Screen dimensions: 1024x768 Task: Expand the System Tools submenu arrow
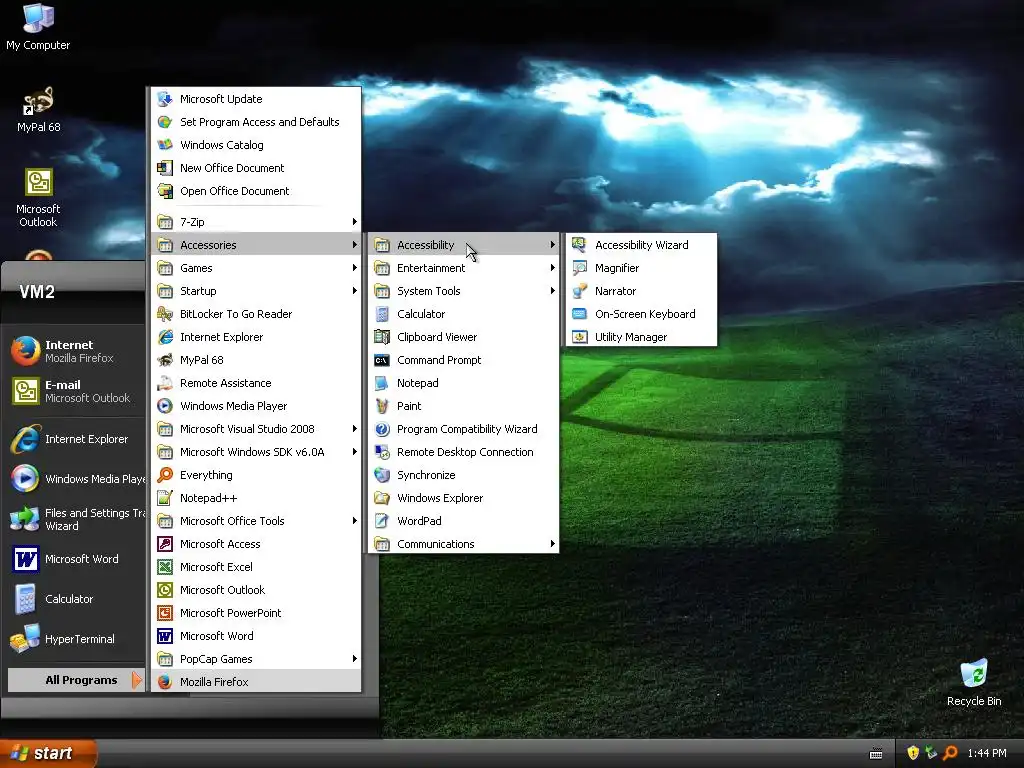coord(552,291)
